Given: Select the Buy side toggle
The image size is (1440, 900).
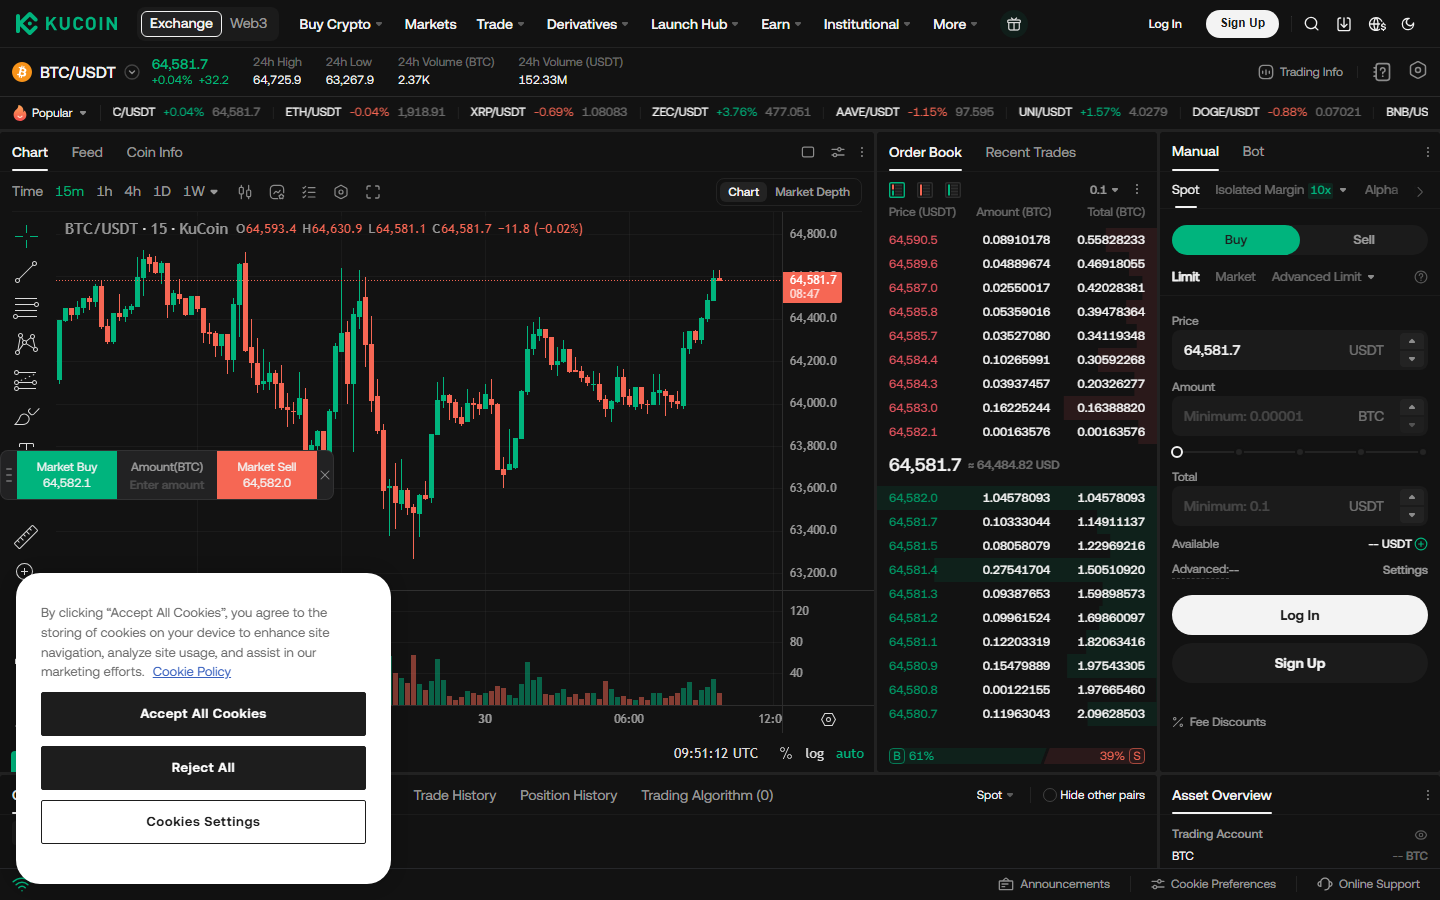Looking at the screenshot, I should tap(1236, 240).
